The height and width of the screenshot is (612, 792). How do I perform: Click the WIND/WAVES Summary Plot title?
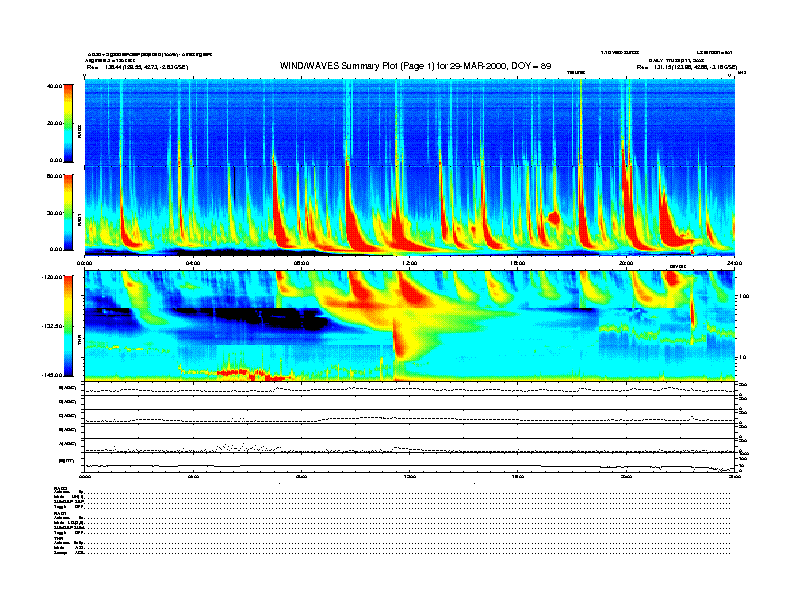[415, 66]
